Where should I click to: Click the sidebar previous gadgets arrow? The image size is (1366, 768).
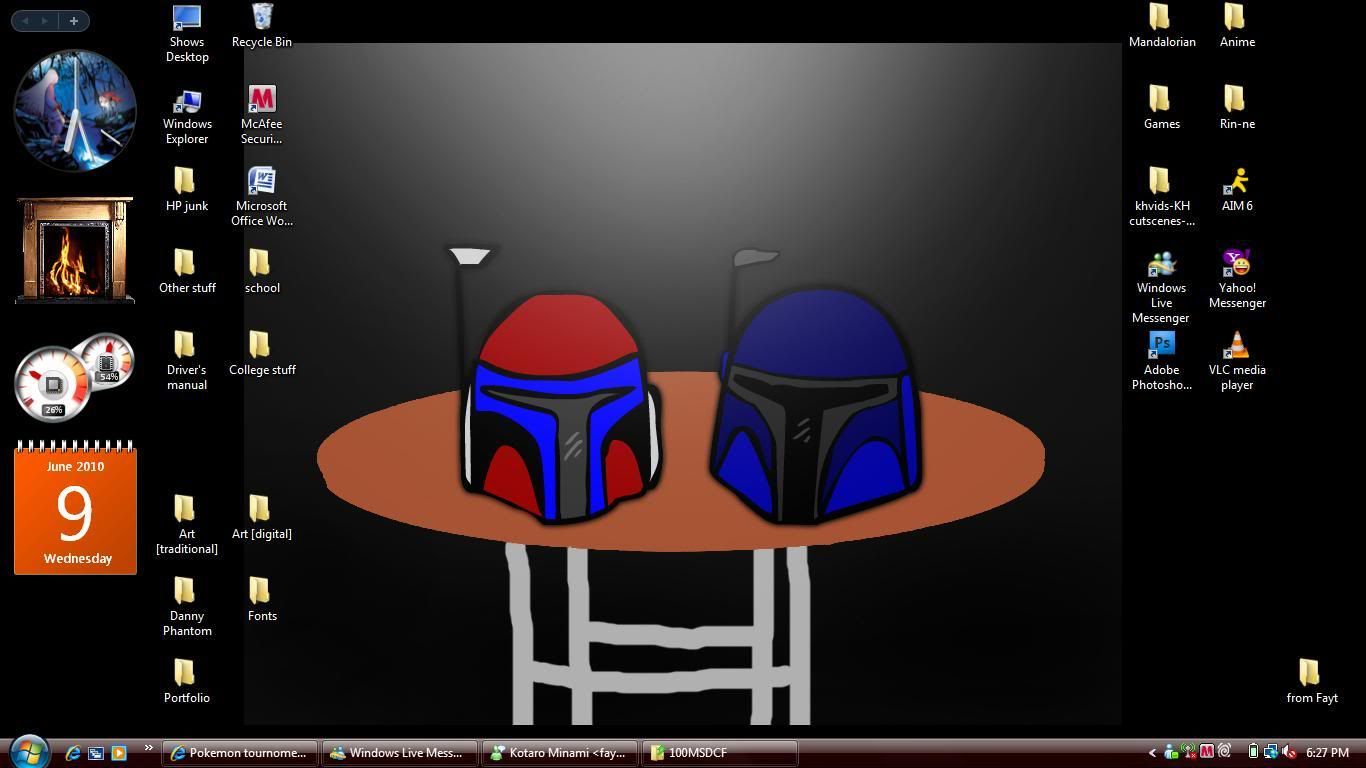pos(25,20)
